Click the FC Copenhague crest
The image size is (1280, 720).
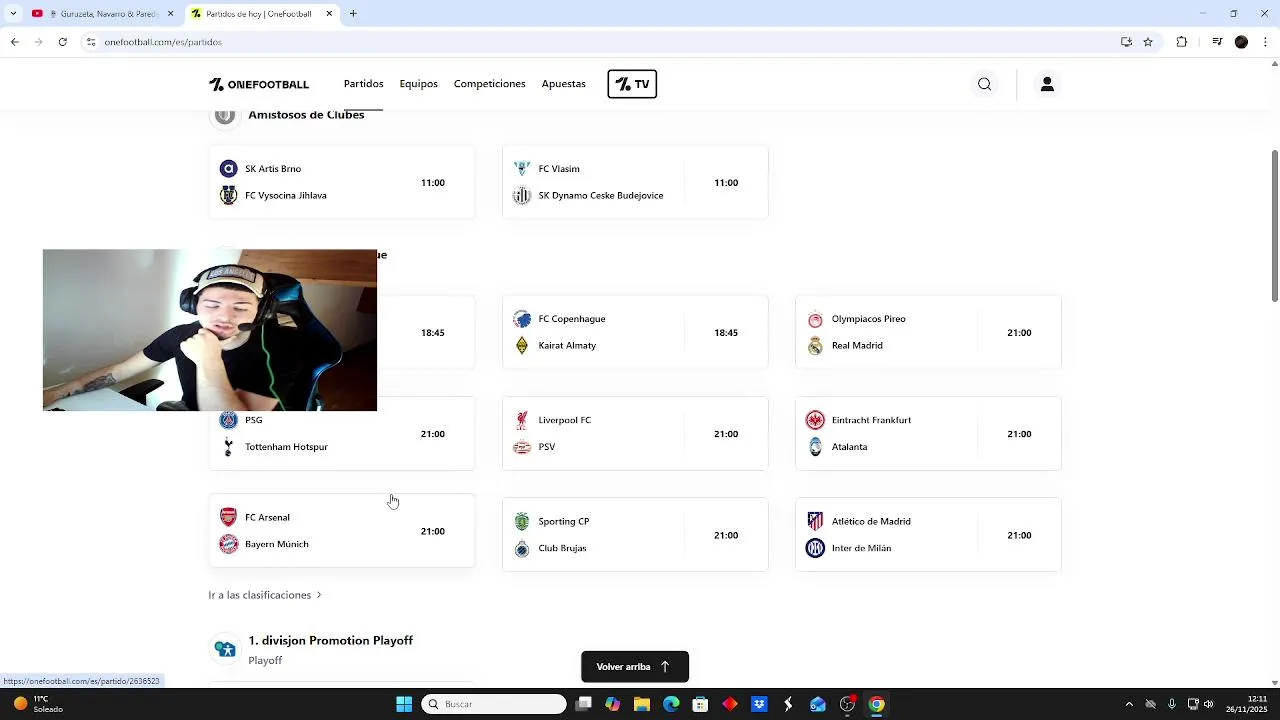(x=522, y=319)
